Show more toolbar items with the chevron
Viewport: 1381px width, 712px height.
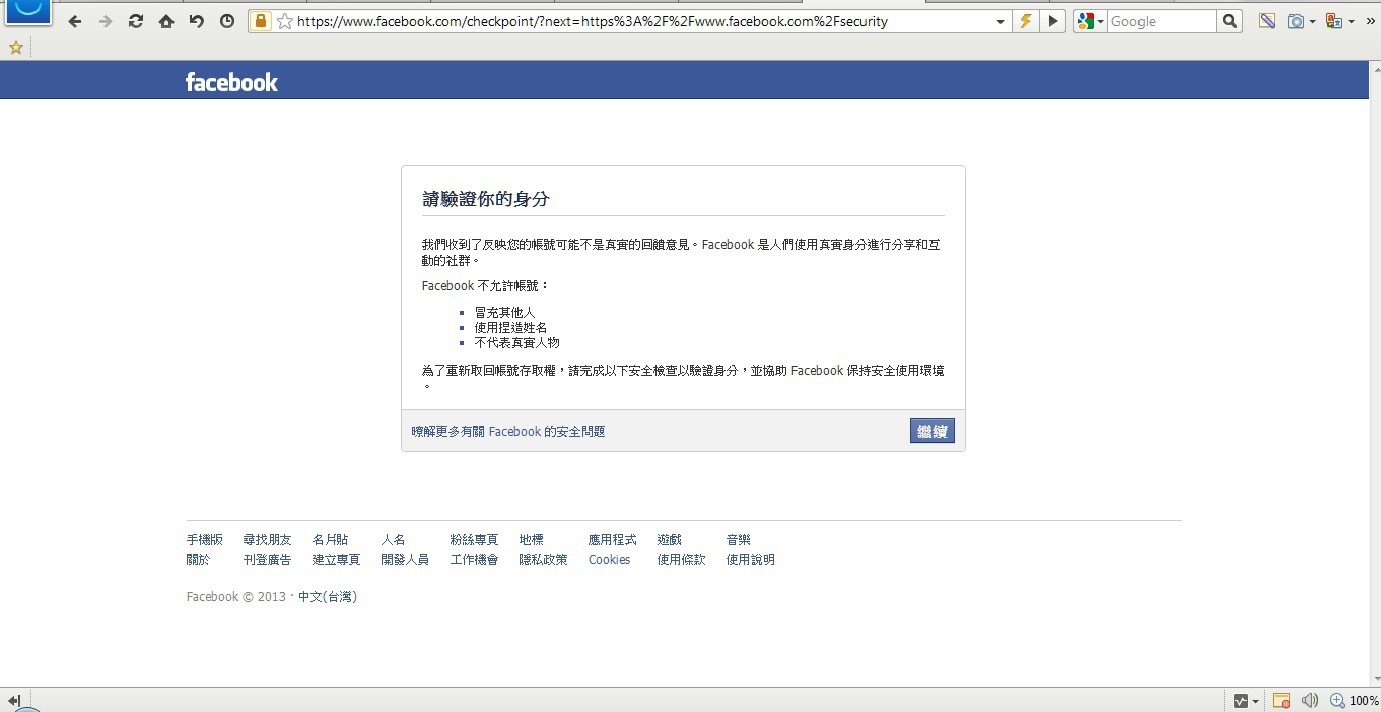(x=1370, y=21)
